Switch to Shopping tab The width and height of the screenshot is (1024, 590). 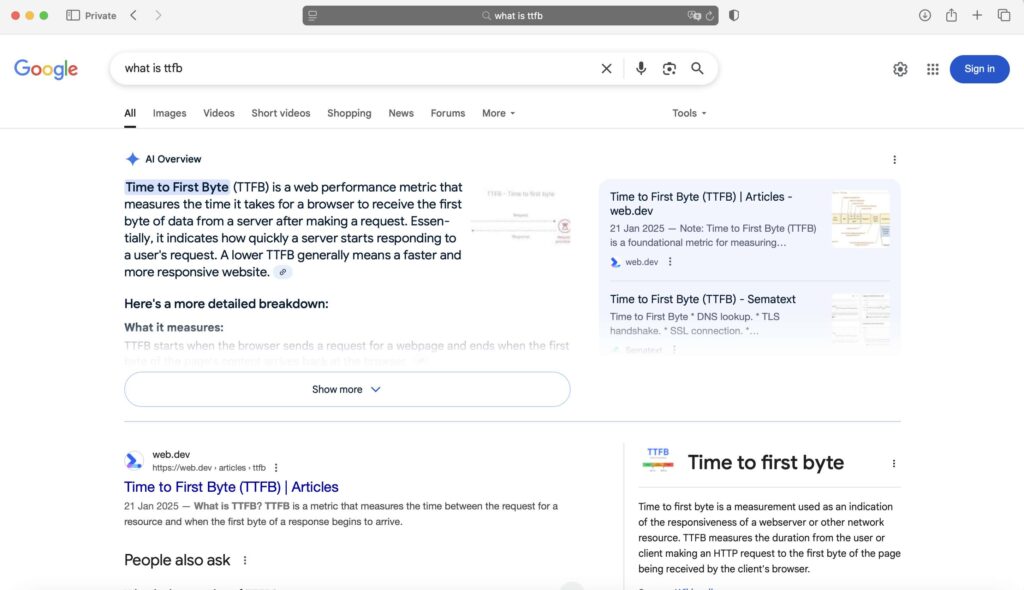[349, 113]
